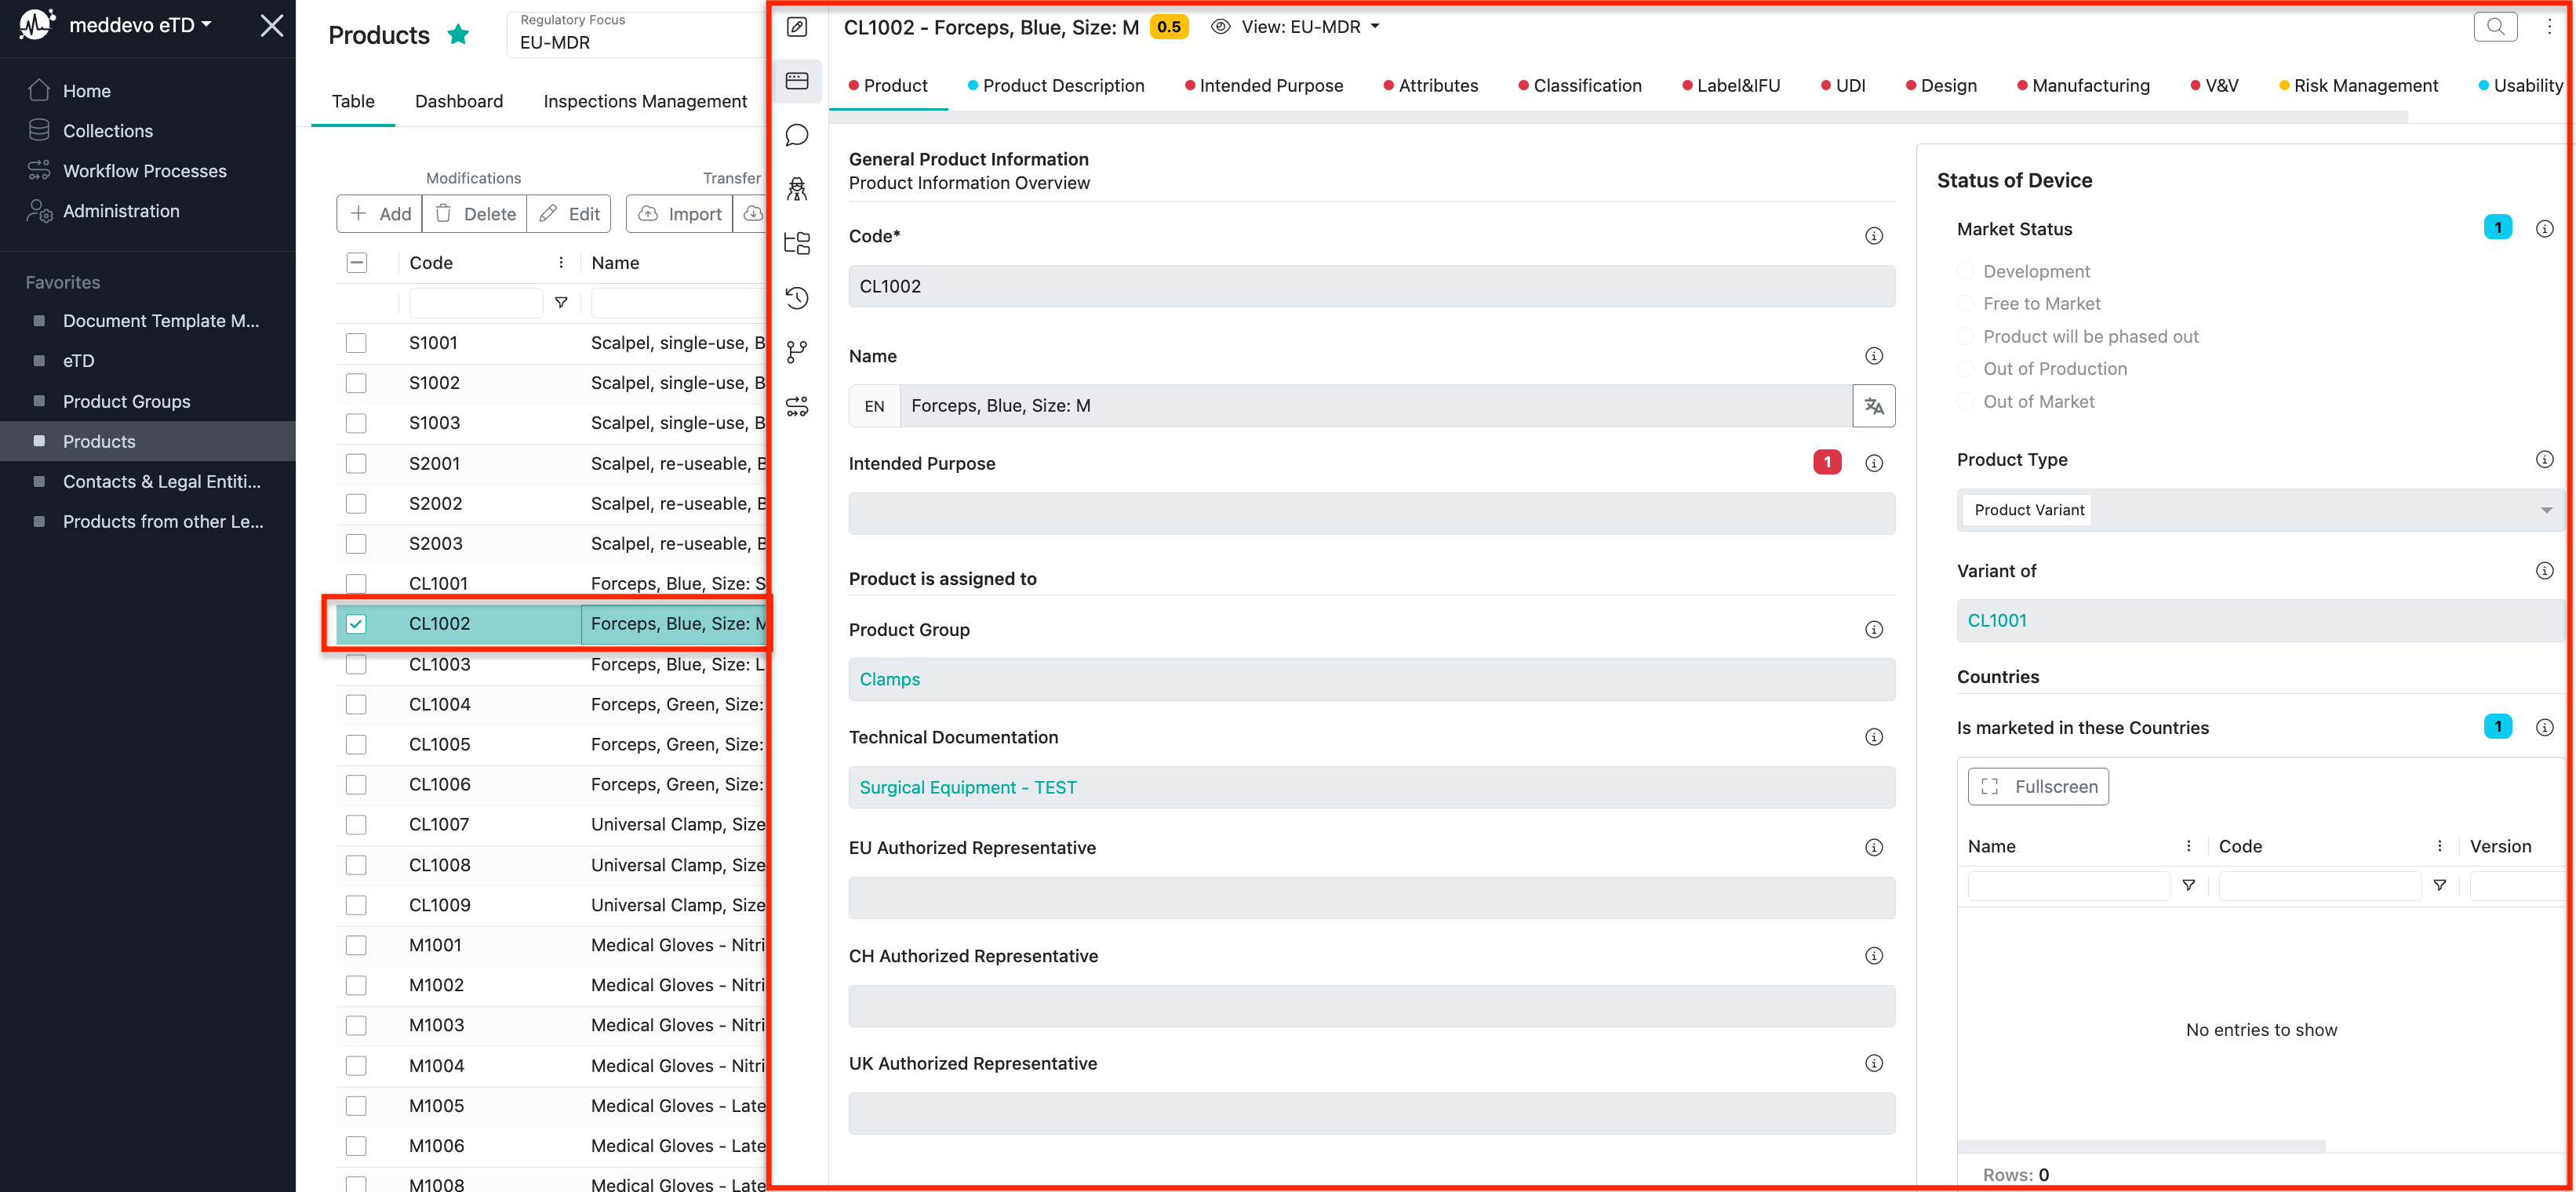Image resolution: width=2576 pixels, height=1192 pixels.
Task: Open the workflow settings icon in detail sidebar
Action: coord(797,406)
